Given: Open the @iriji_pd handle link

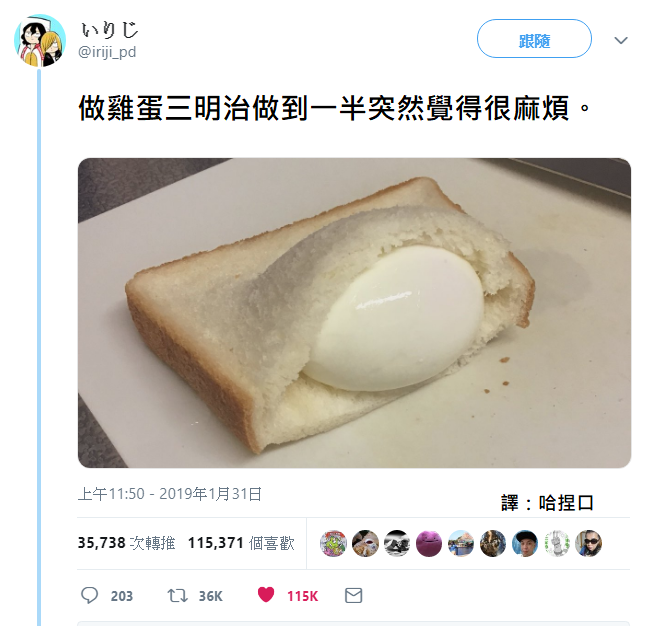Looking at the screenshot, I should coord(107,52).
